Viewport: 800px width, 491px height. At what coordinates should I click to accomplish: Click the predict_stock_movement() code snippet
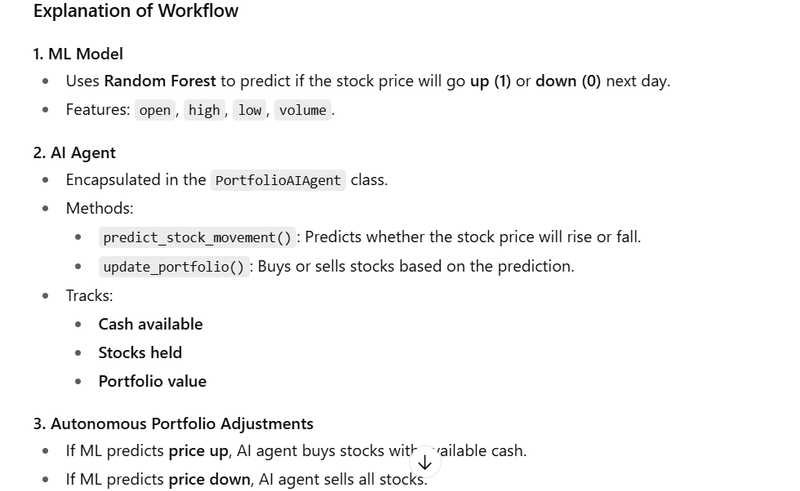click(197, 238)
